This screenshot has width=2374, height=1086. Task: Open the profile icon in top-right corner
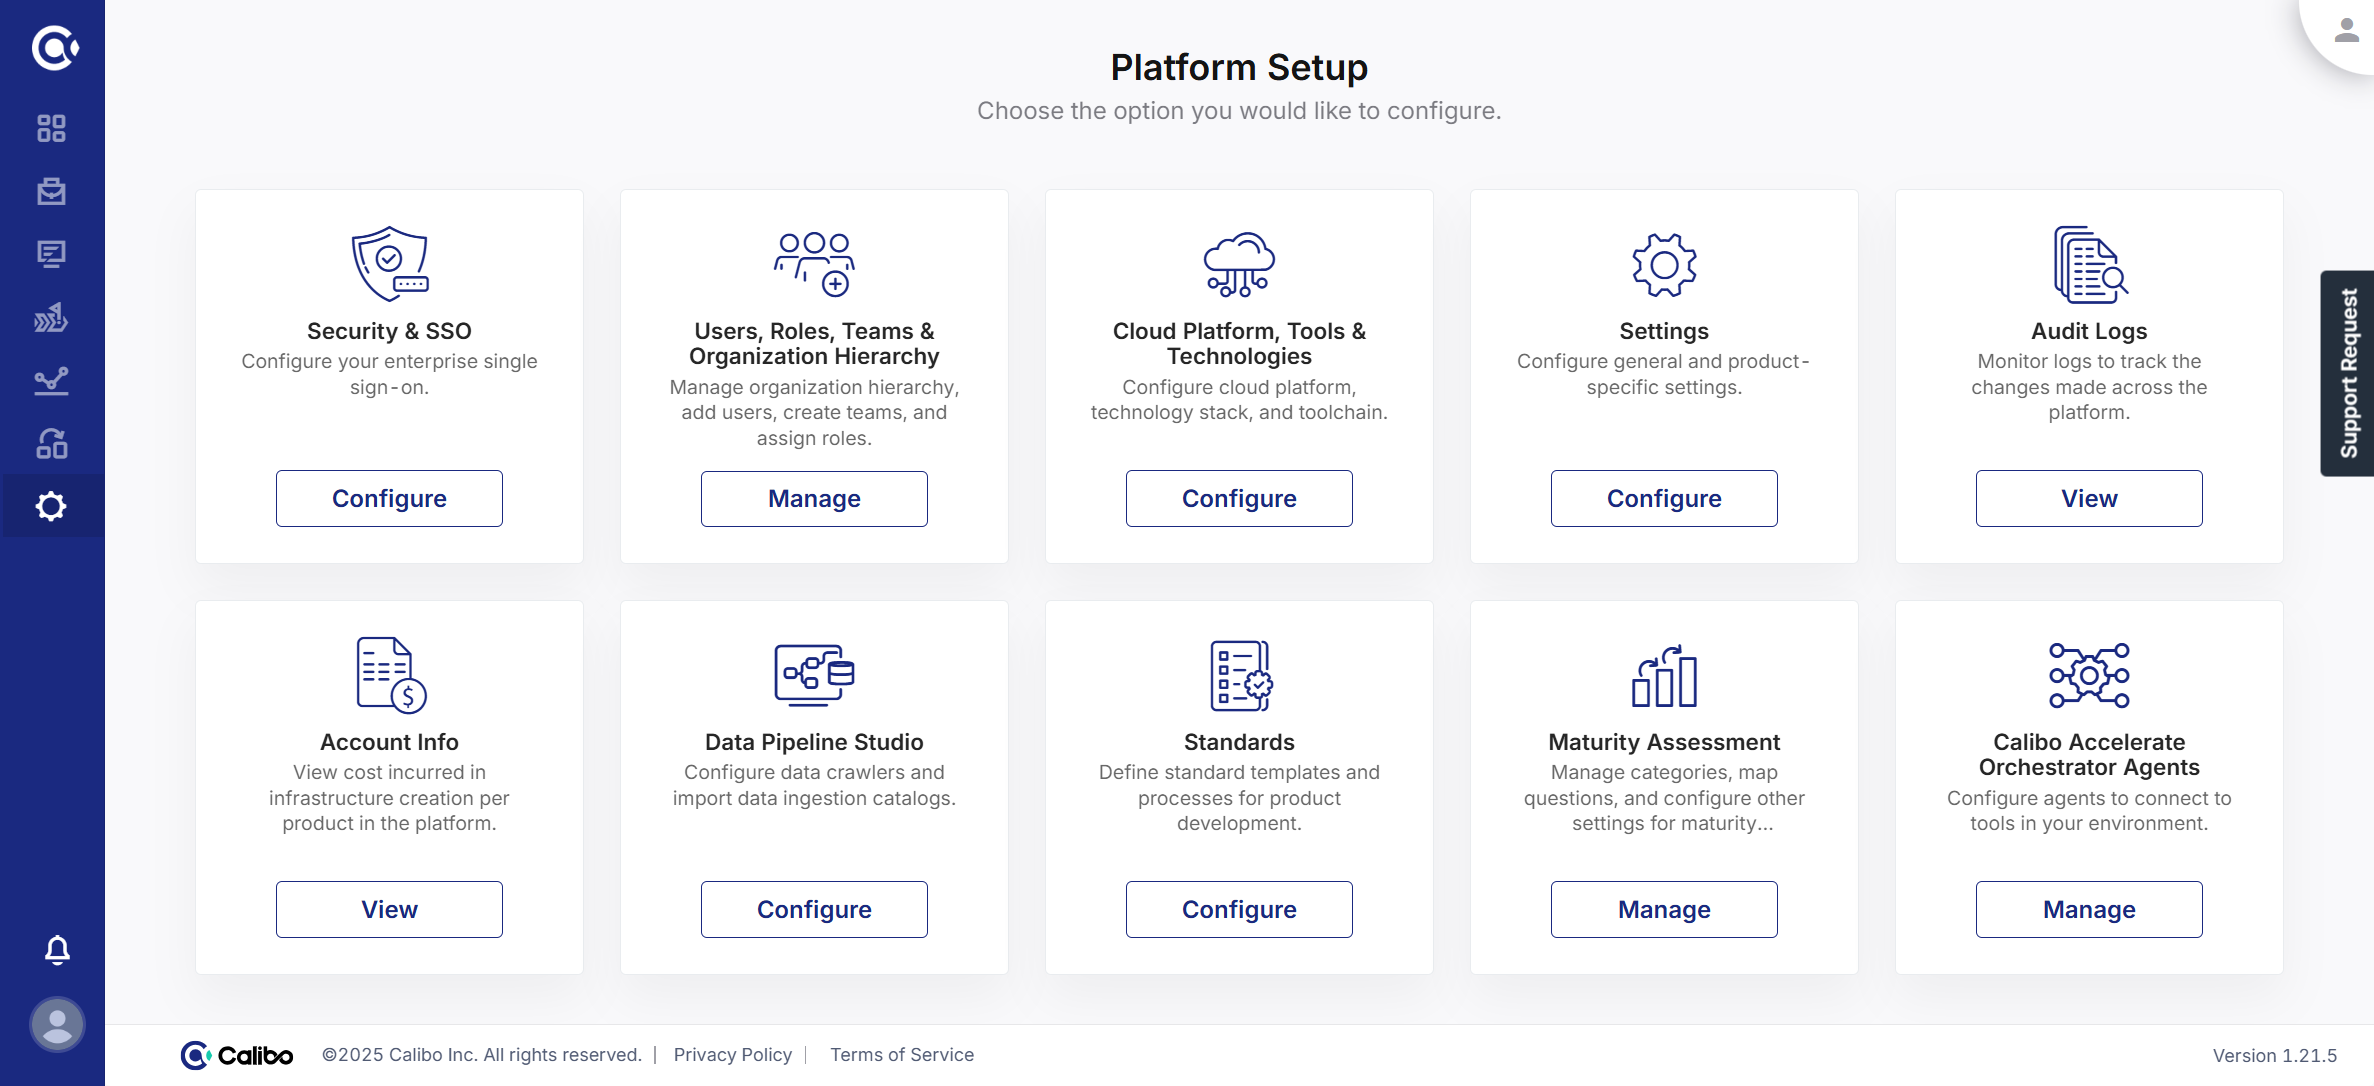tap(2346, 31)
